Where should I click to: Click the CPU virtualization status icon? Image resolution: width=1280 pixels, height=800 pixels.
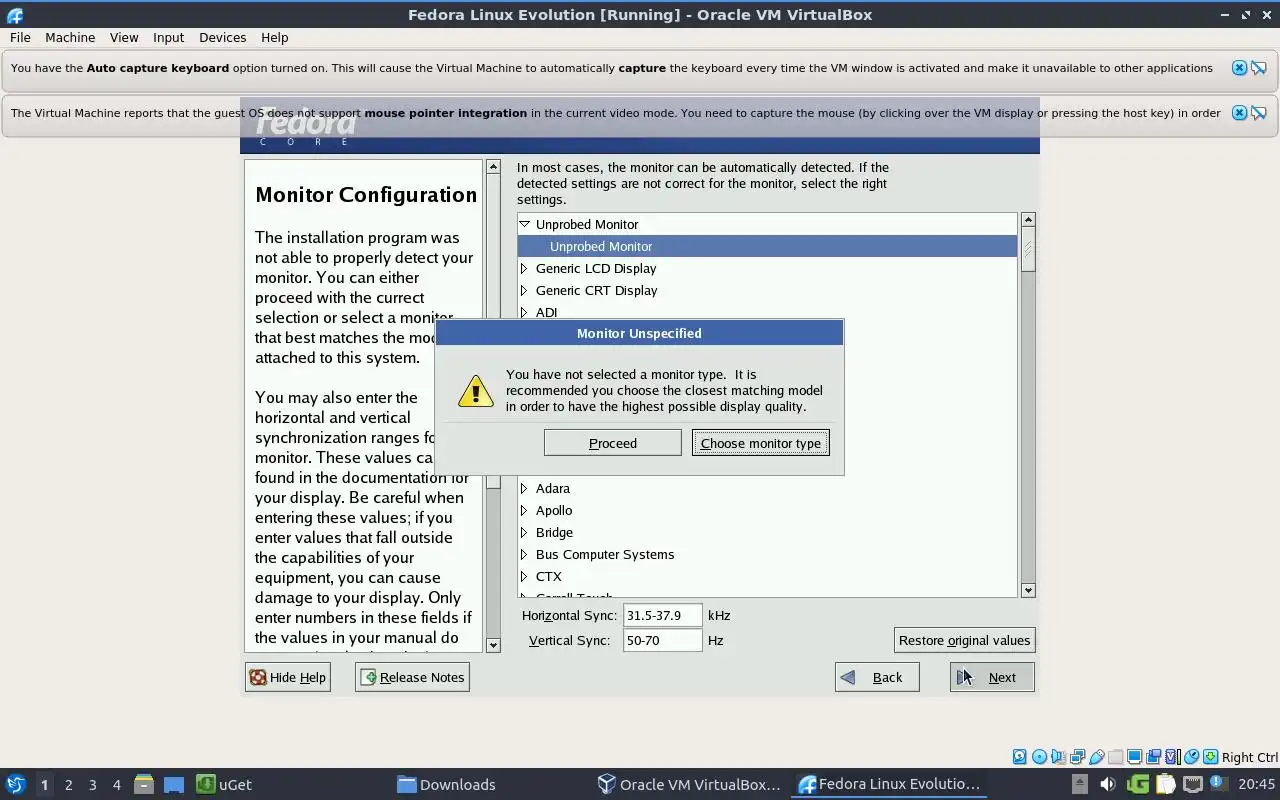pyautogui.click(x=1173, y=757)
